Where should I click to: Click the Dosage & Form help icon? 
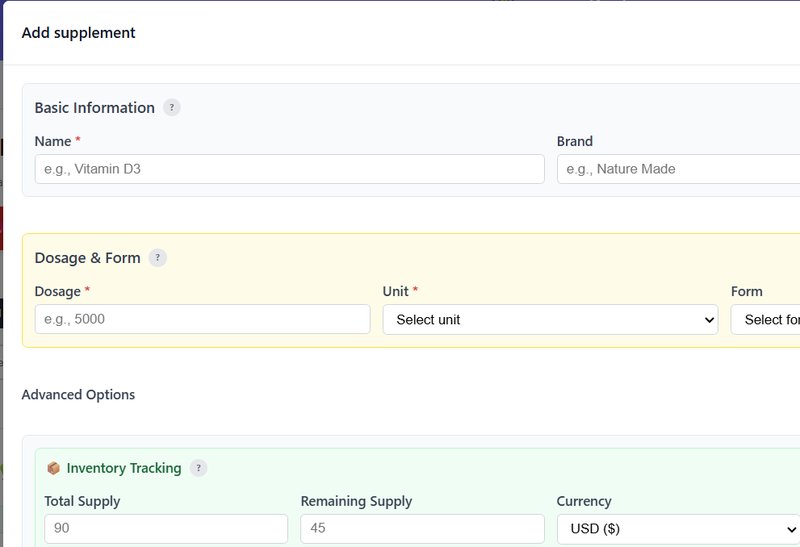pos(158,258)
